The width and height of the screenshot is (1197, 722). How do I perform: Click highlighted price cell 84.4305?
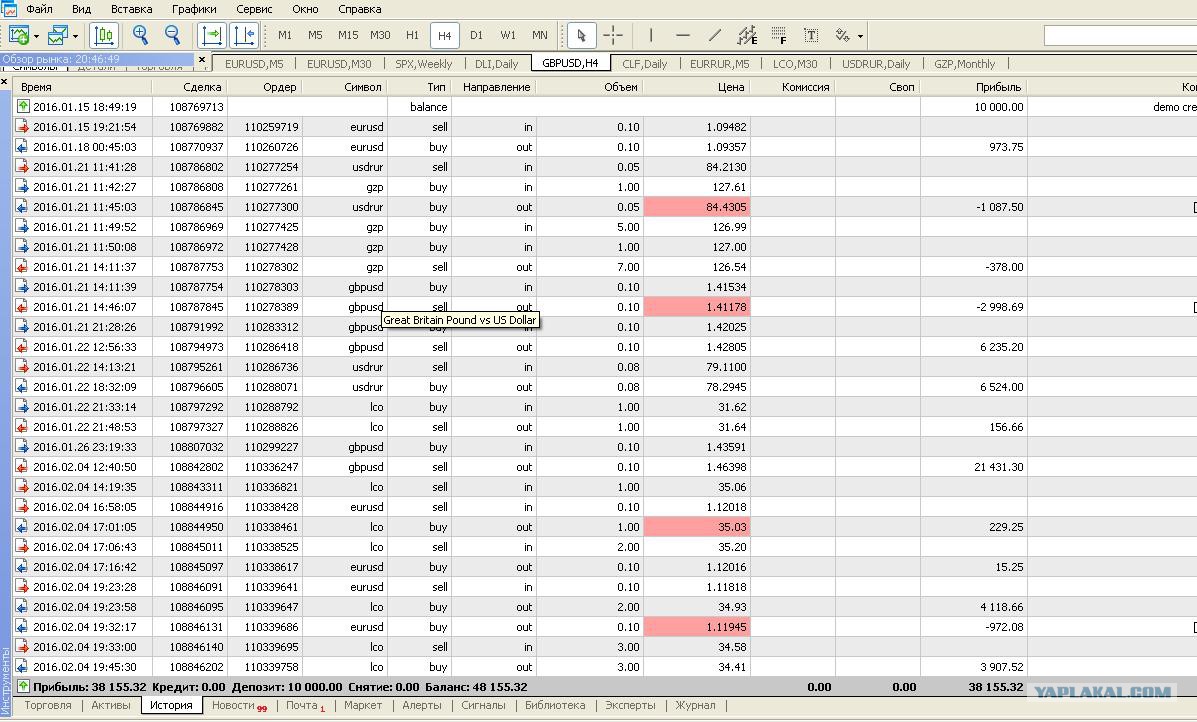pyautogui.click(x=697, y=207)
